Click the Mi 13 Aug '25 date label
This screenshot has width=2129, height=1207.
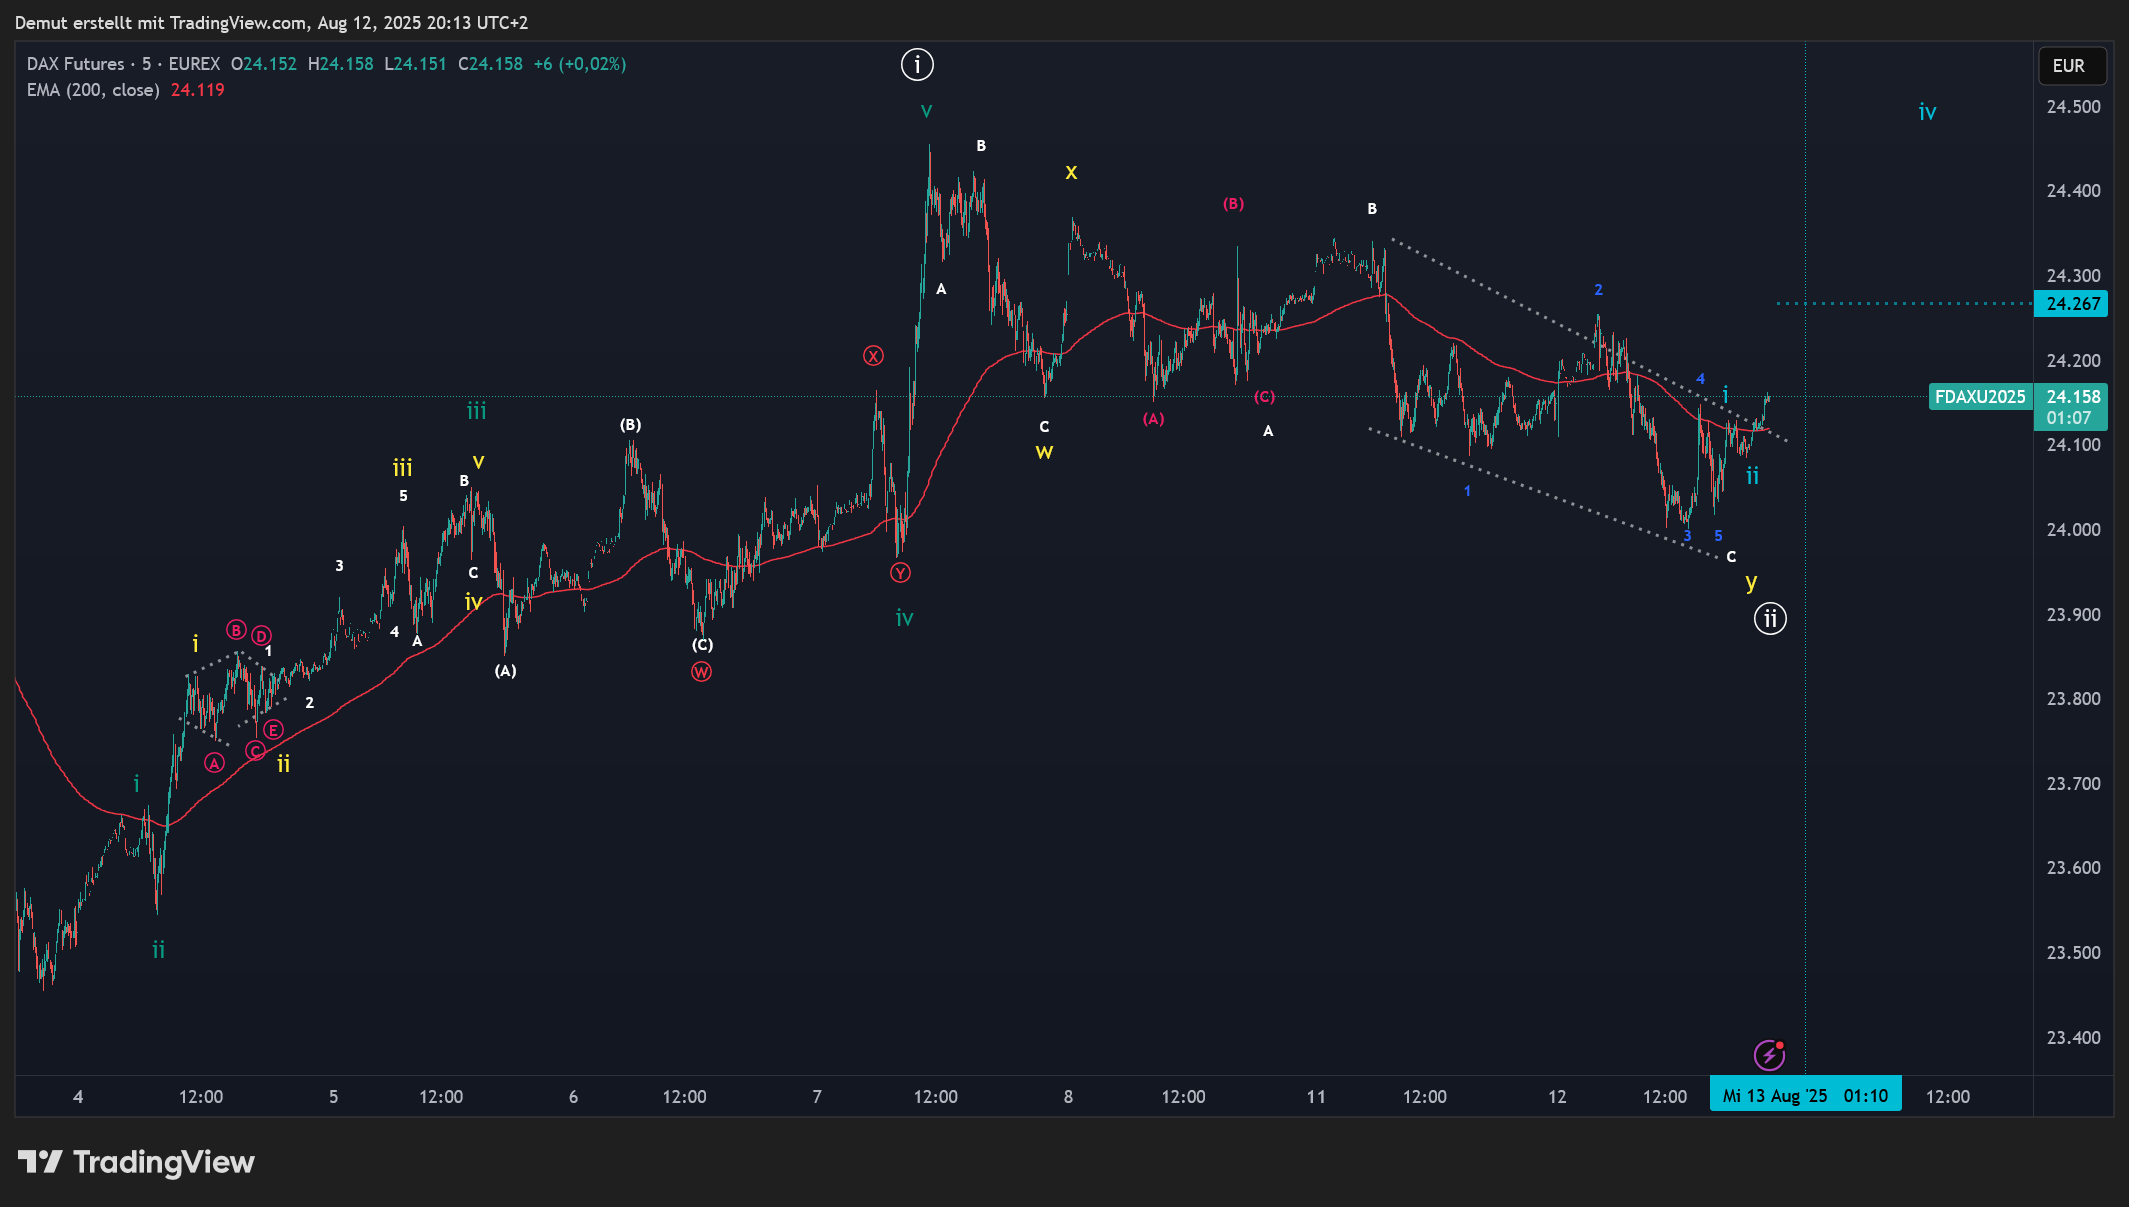click(1774, 1096)
